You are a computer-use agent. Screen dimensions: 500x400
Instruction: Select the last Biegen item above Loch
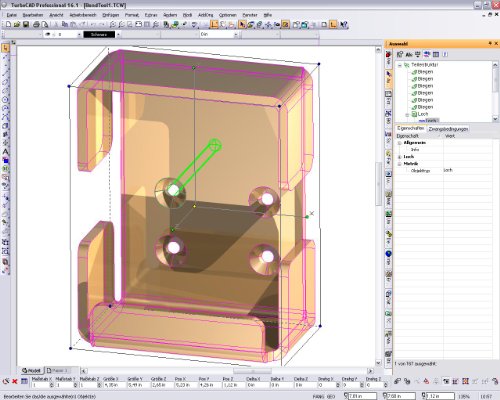[x=425, y=107]
